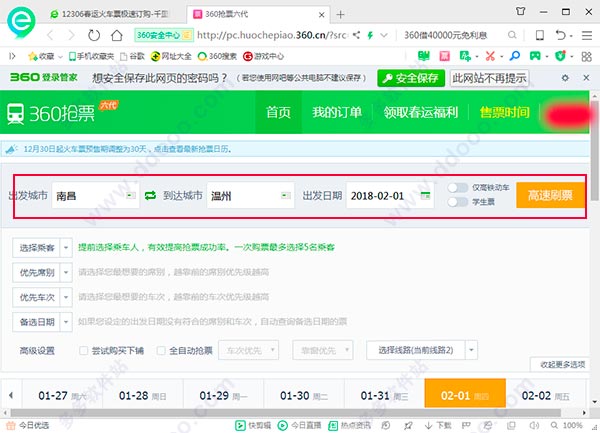Open 下载 downloads in status bar
This screenshot has height=433, width=600.
tap(438, 425)
